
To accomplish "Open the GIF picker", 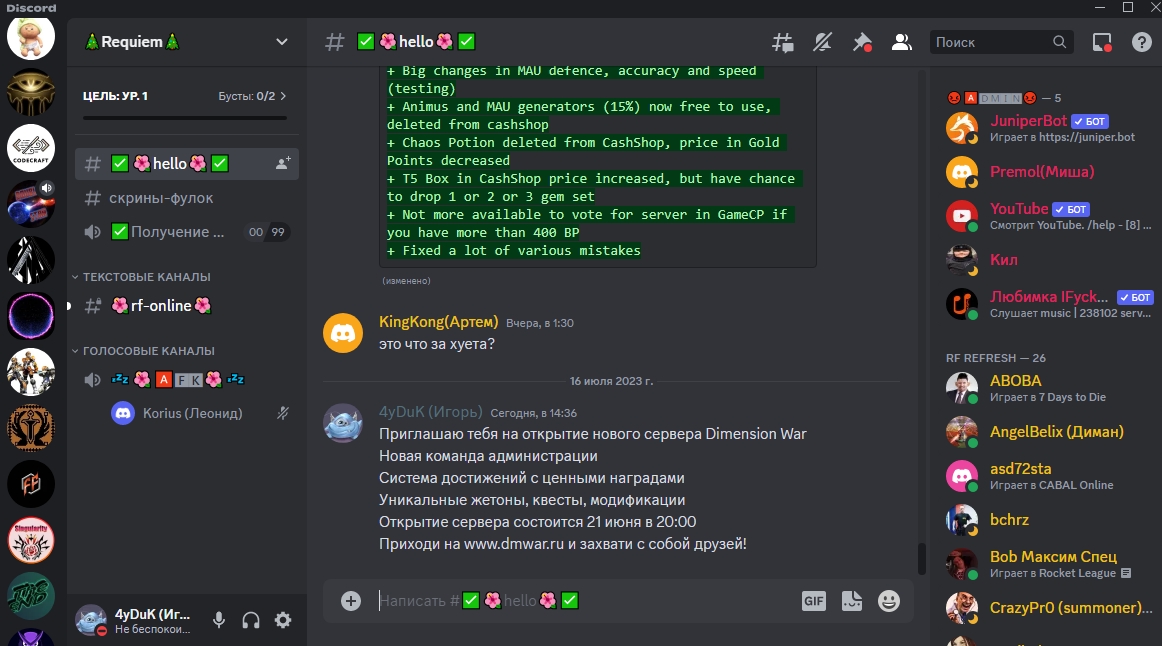I will (814, 601).
